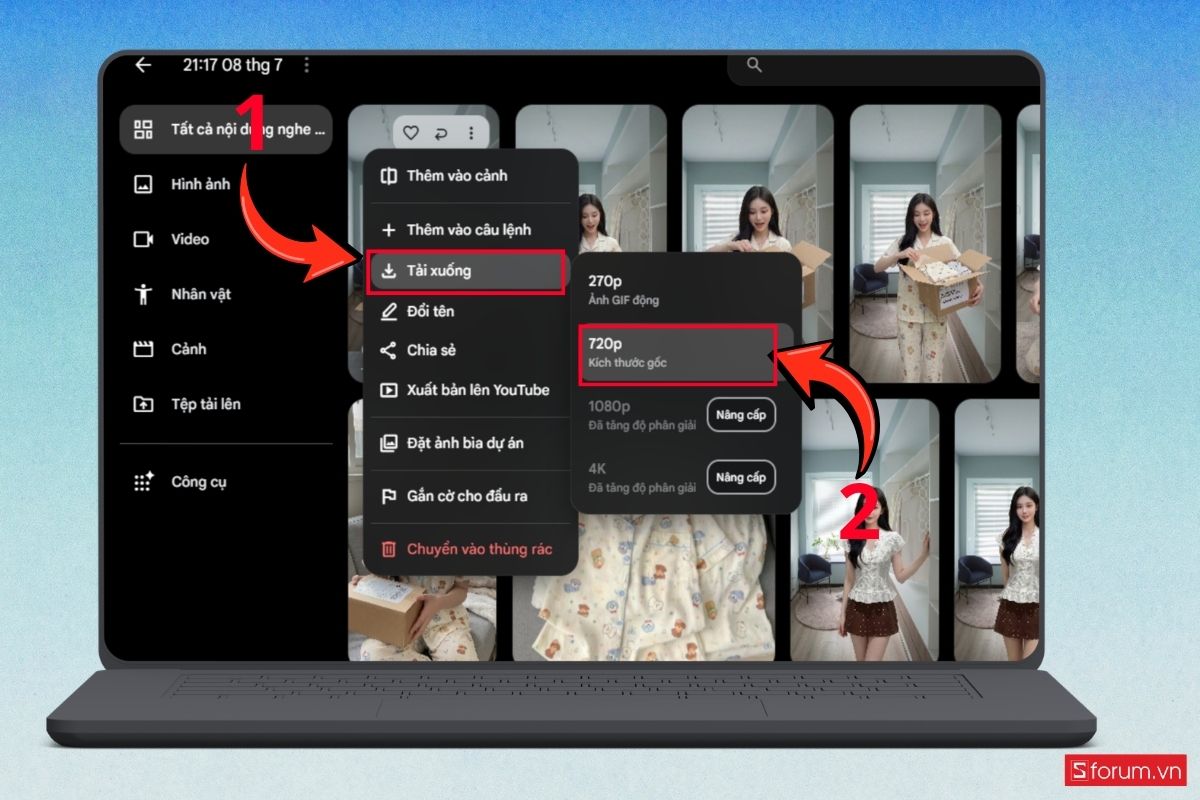
Task: Open the three-dot menu beside the project date
Action: (306, 65)
